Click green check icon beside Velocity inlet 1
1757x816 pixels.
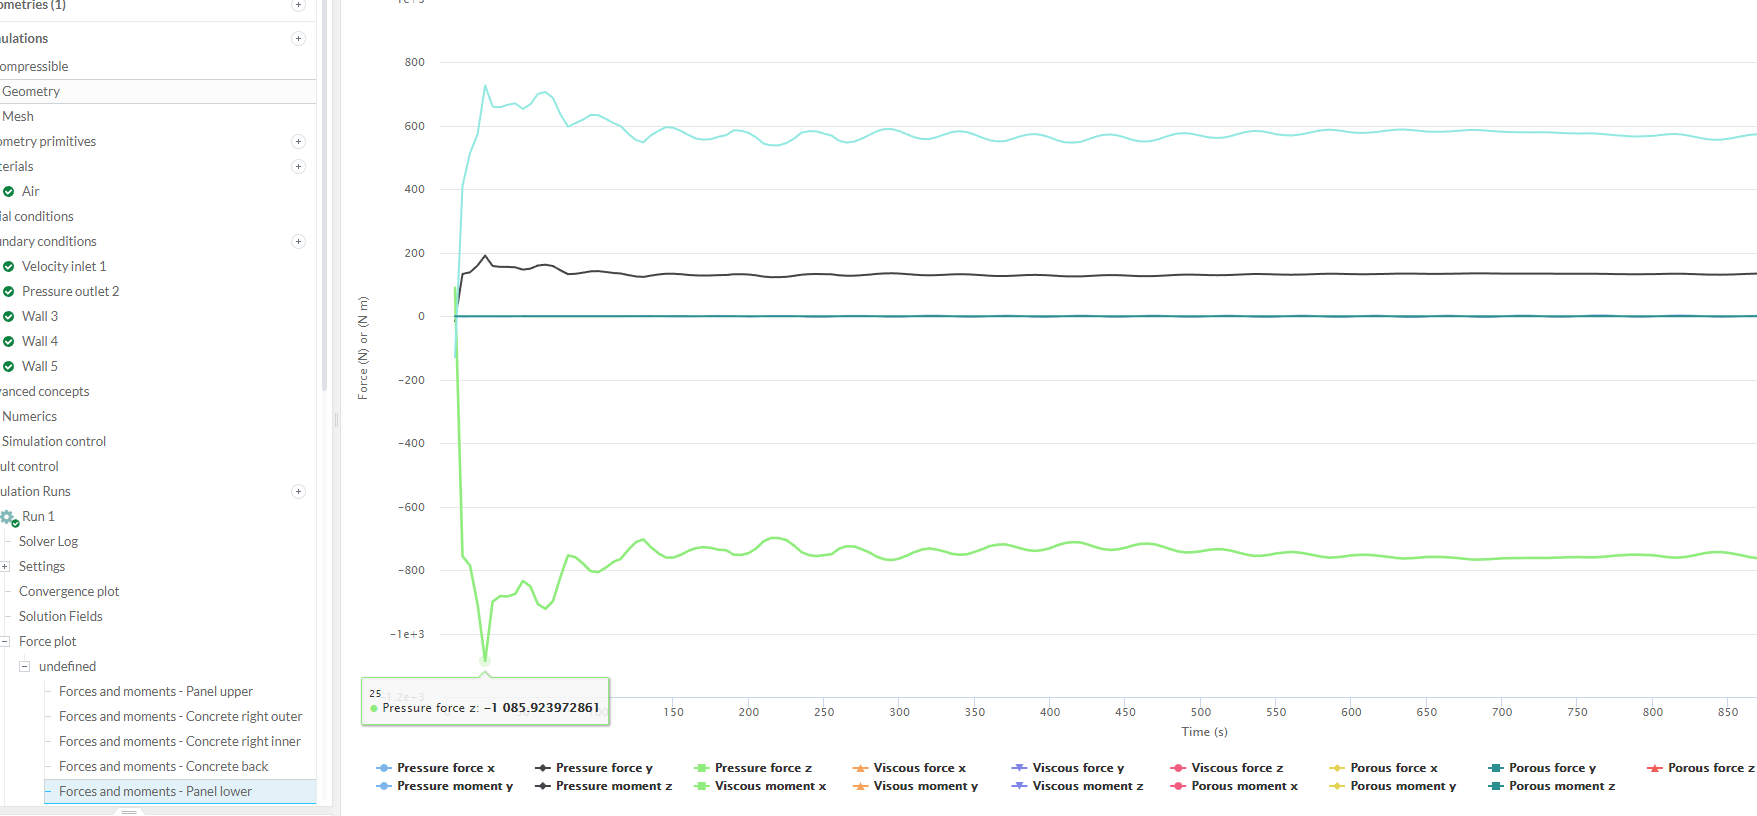coord(9,267)
